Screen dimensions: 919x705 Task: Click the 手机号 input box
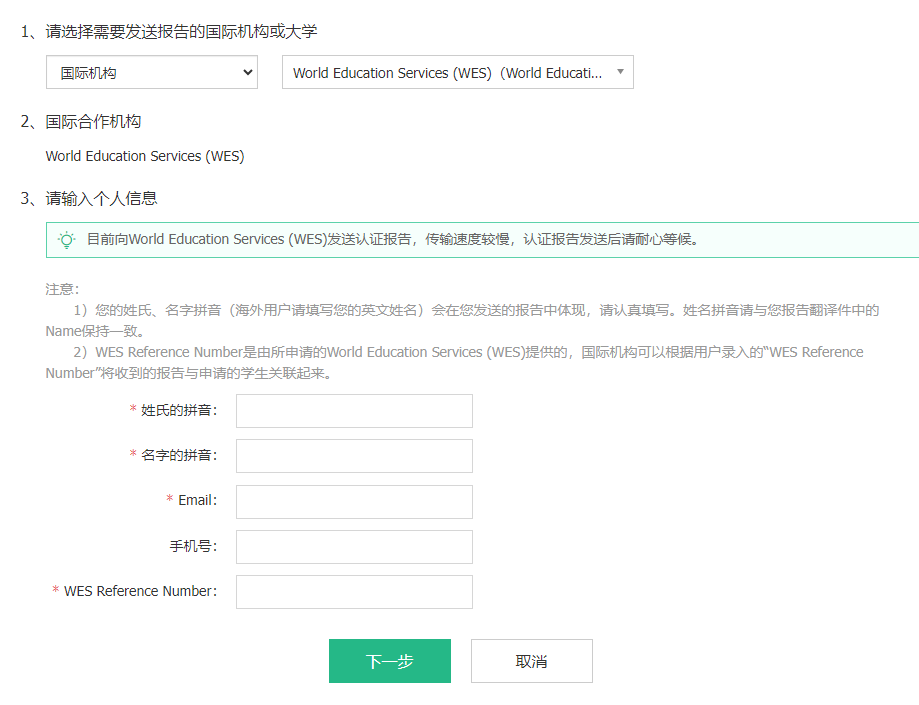tap(354, 546)
